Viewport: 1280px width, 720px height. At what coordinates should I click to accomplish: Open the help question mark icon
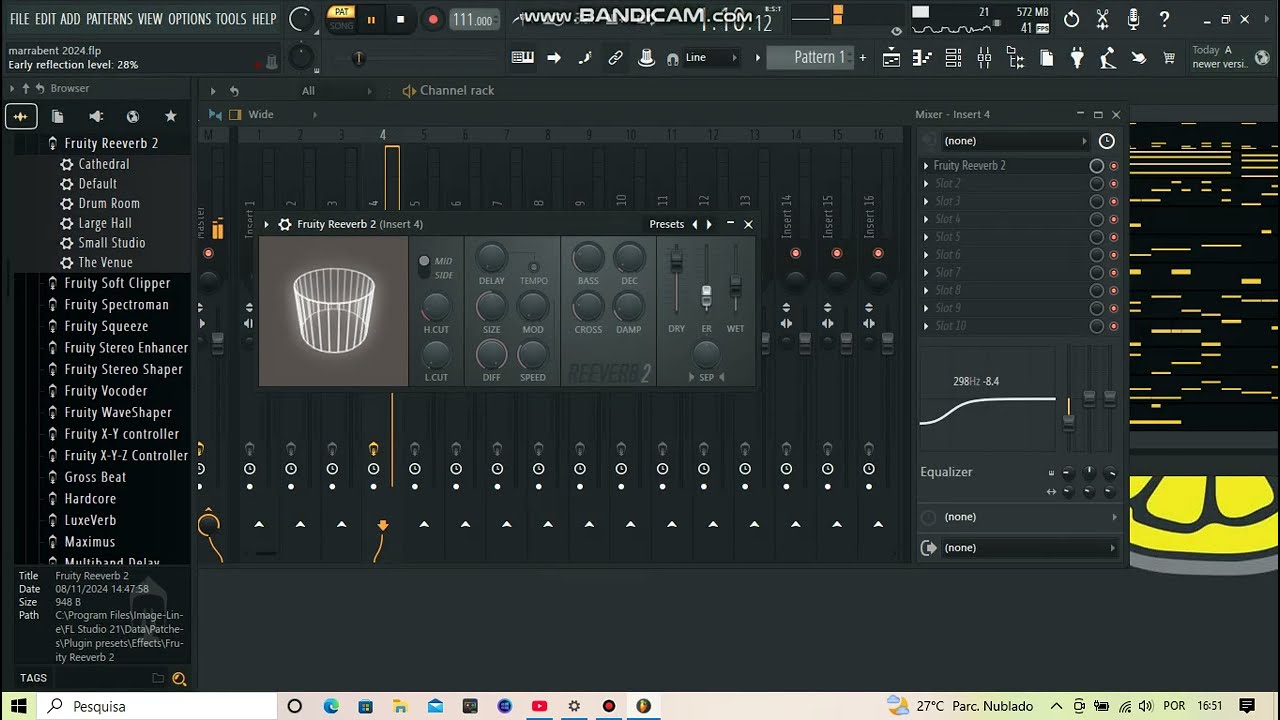tap(1164, 19)
